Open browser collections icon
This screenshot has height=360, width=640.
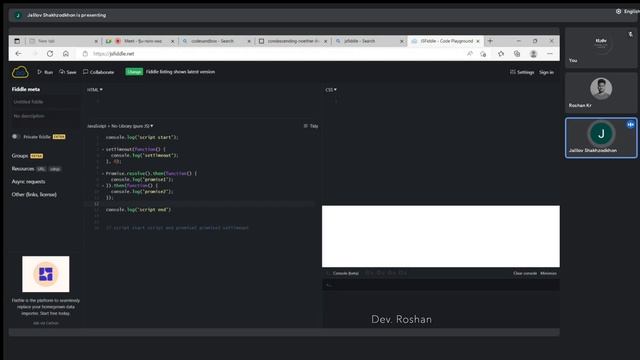pos(517,53)
